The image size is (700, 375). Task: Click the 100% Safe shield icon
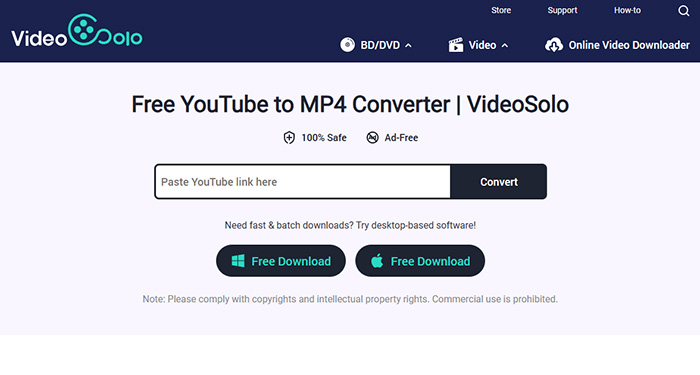click(x=289, y=138)
